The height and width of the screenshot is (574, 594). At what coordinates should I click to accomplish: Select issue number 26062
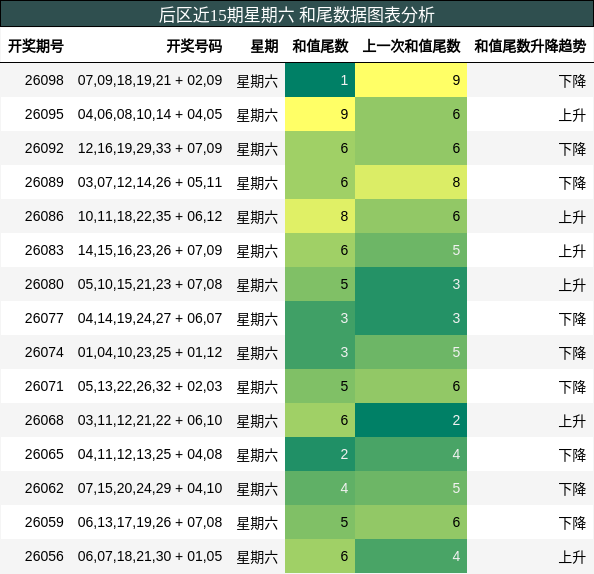tap(44, 488)
